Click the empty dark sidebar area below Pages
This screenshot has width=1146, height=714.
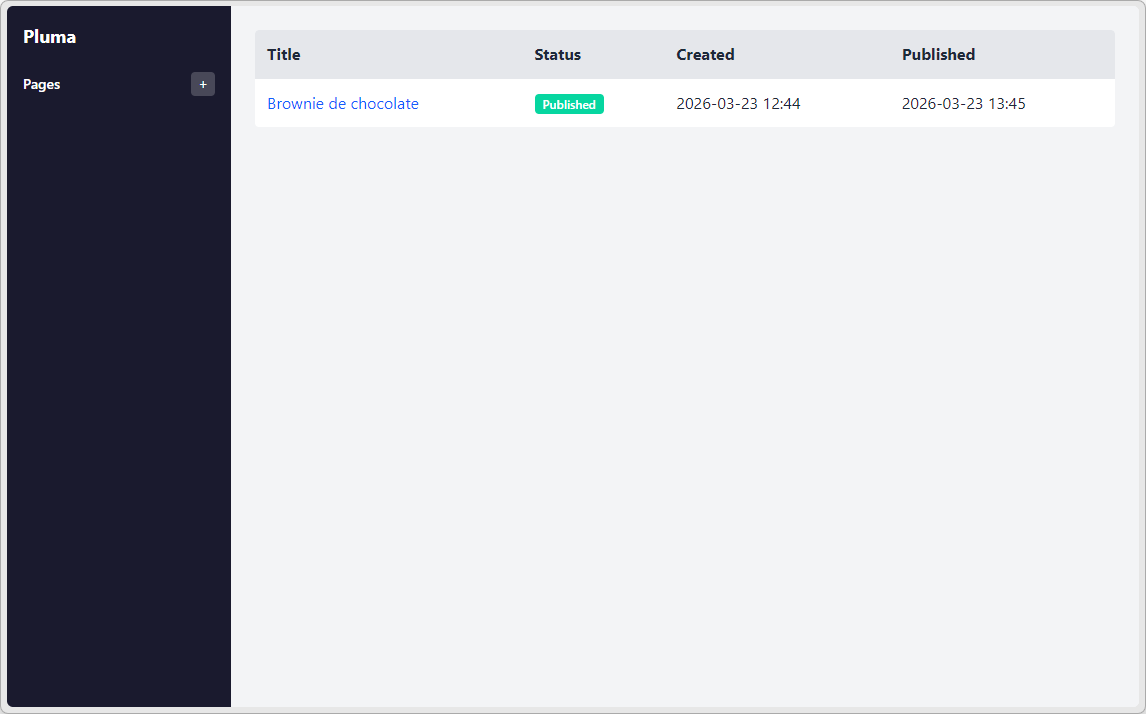click(118, 400)
